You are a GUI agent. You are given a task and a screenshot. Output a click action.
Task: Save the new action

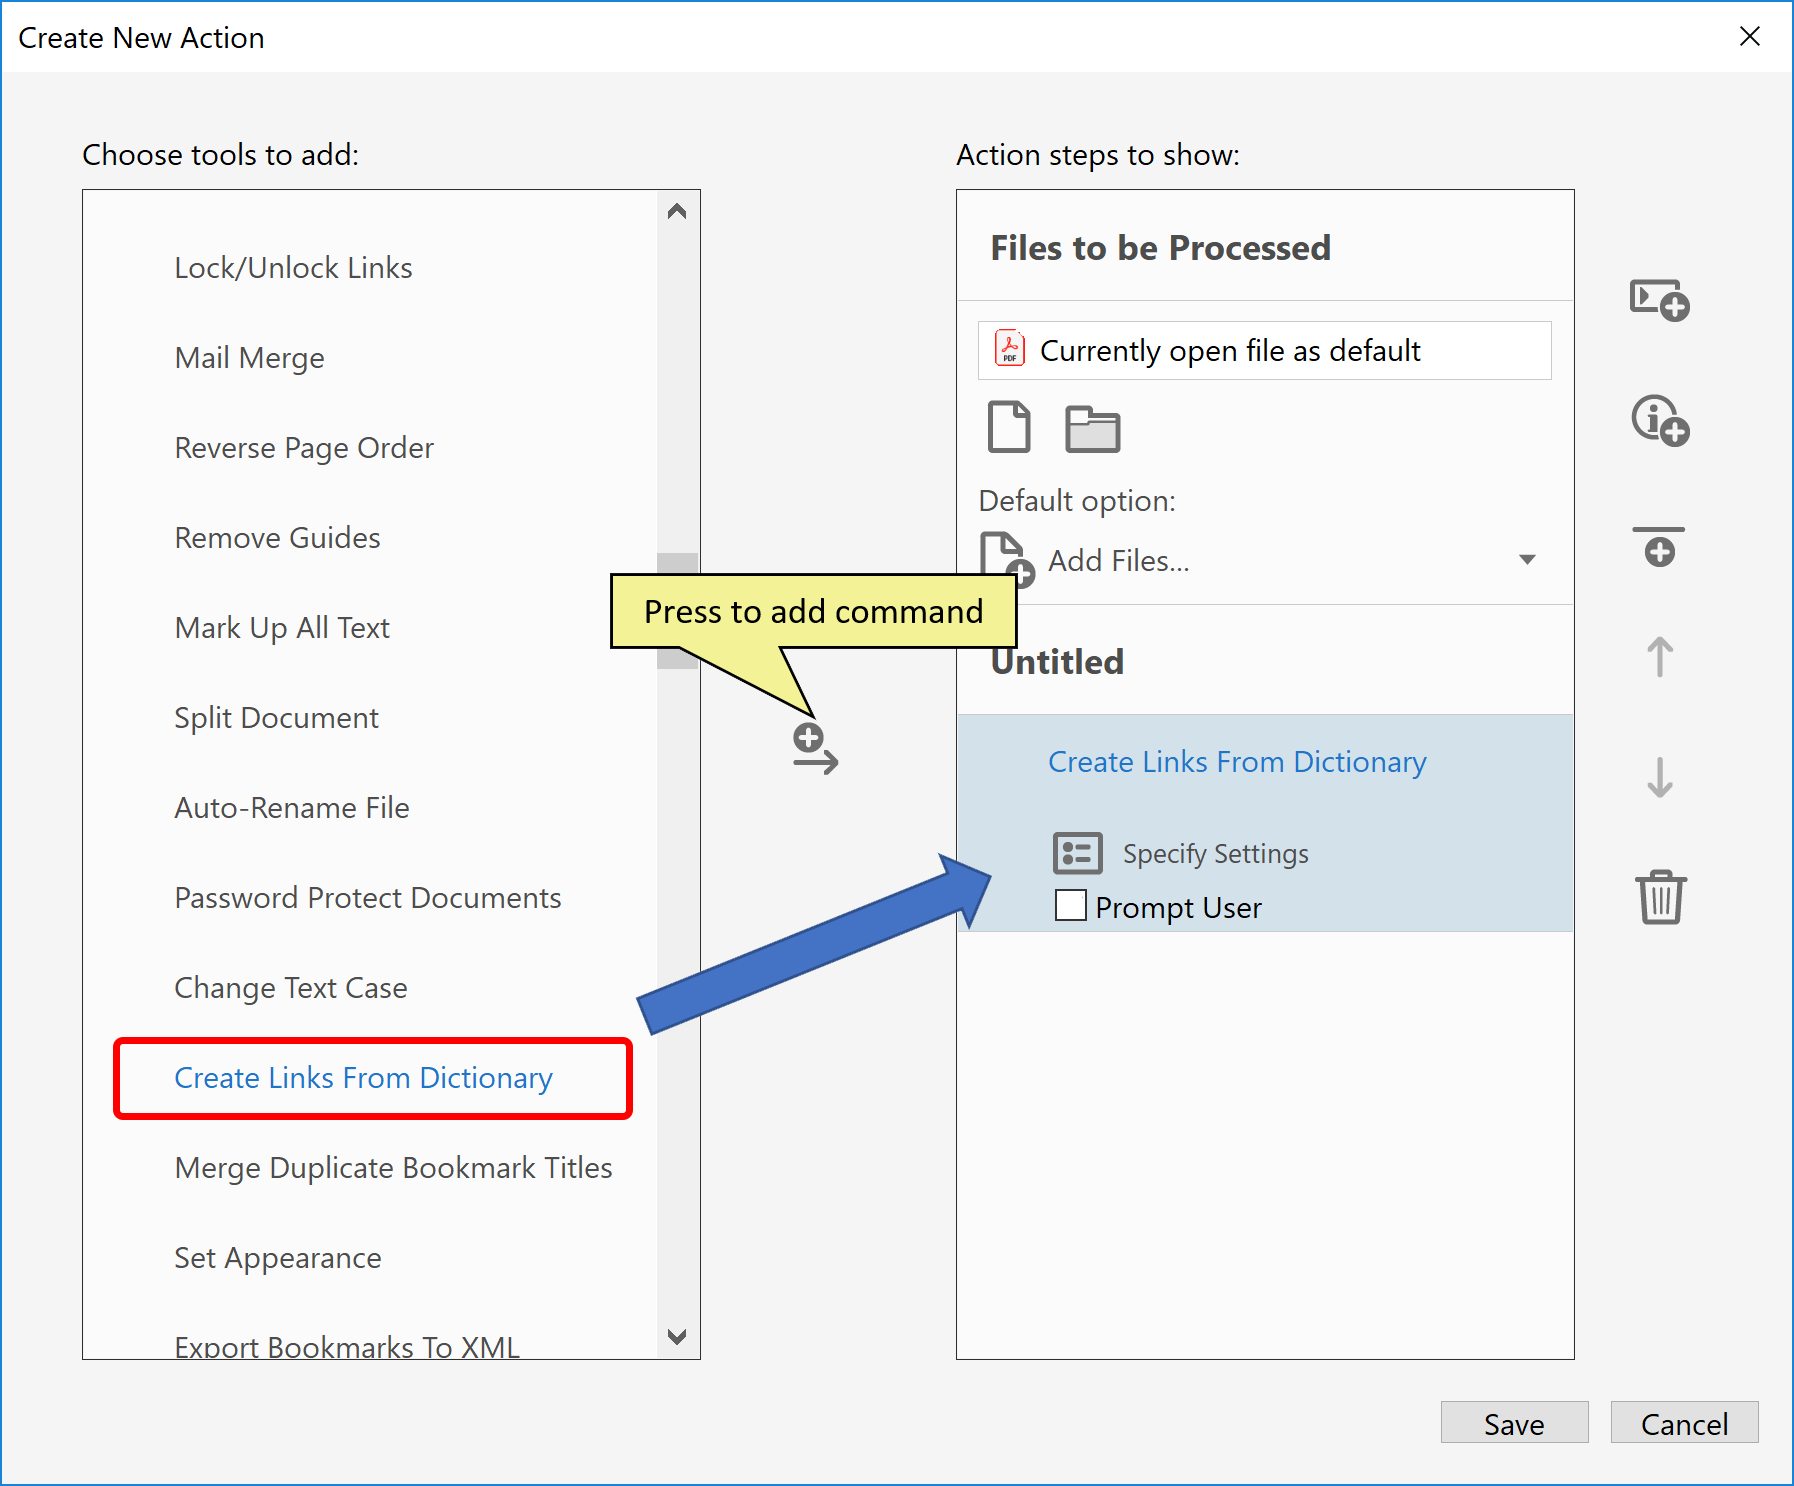click(x=1513, y=1423)
